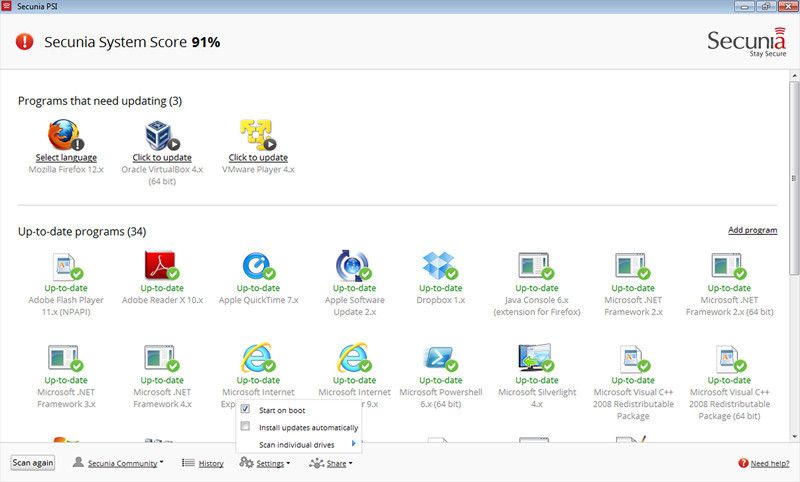Select the Apple QuickTime 7.x icon

pyautogui.click(x=258, y=266)
